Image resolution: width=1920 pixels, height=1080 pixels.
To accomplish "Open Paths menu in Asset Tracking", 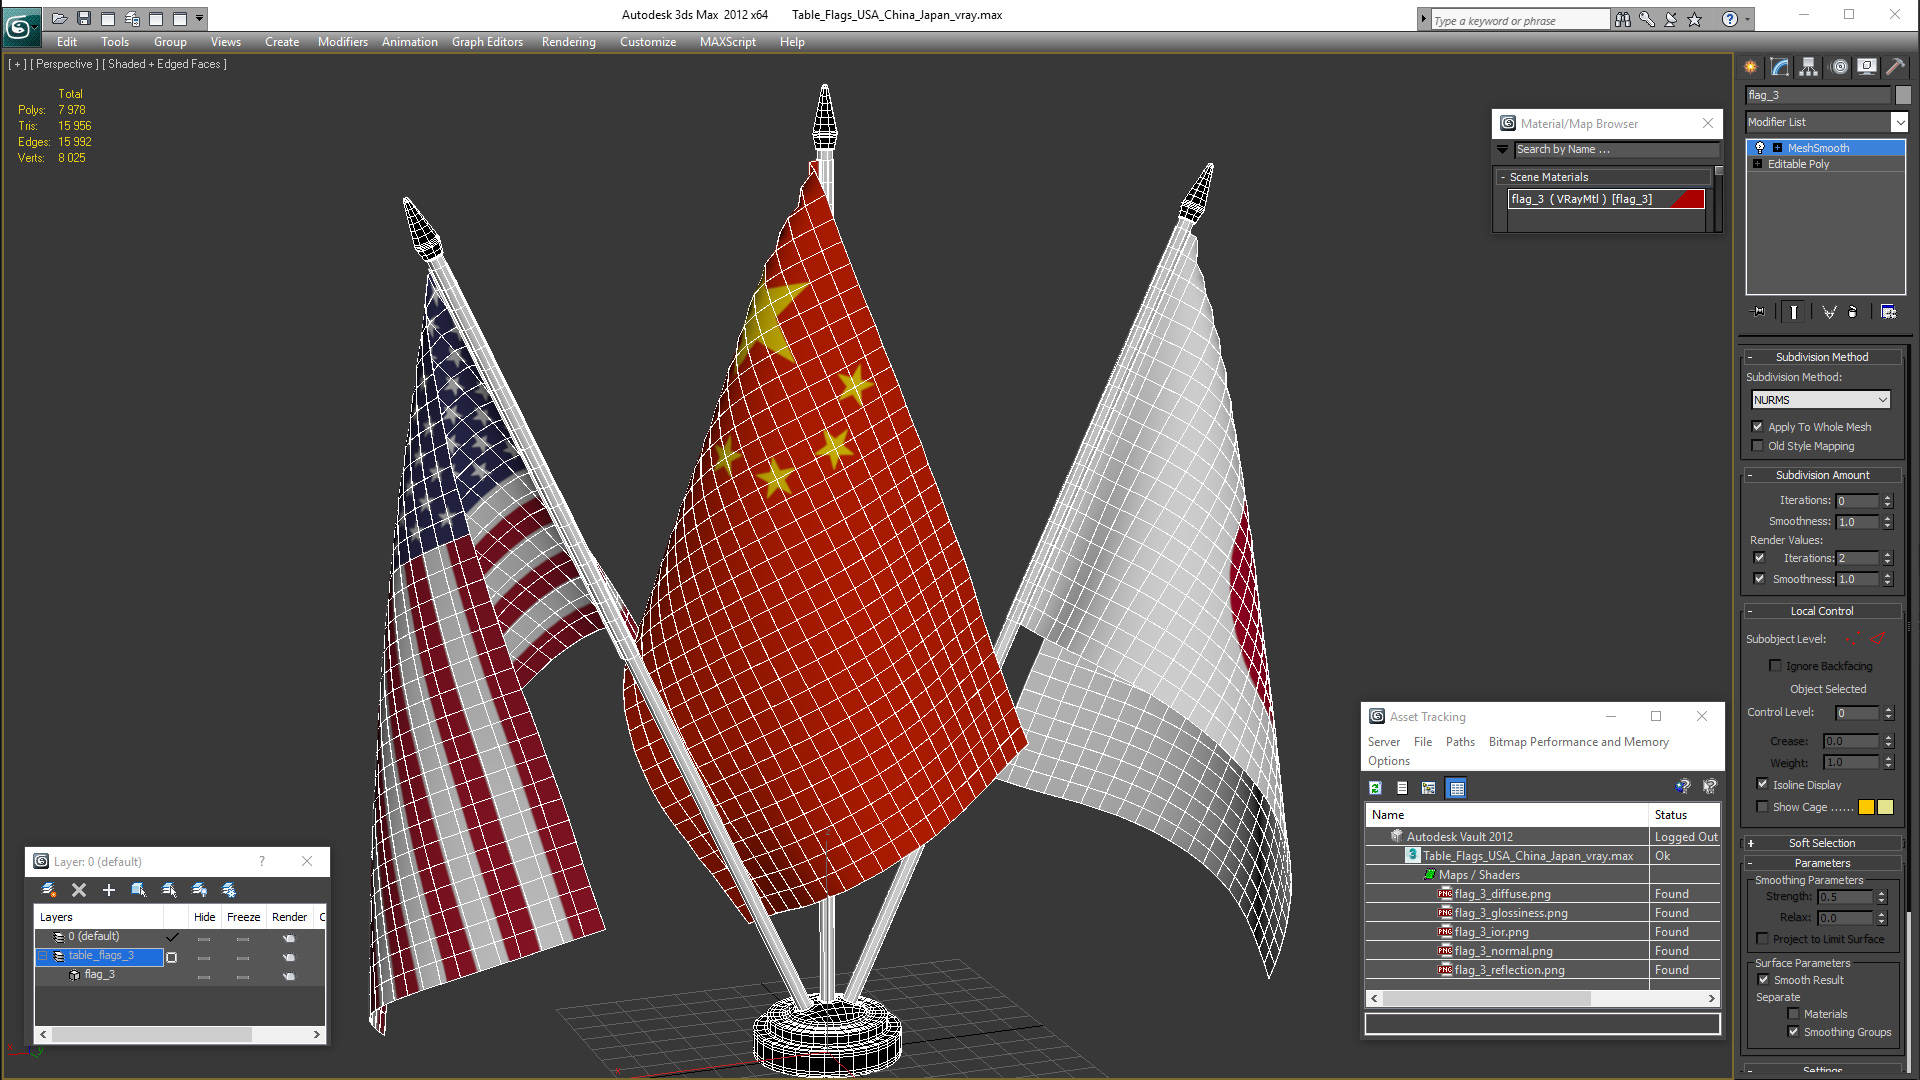I will tap(1460, 742).
